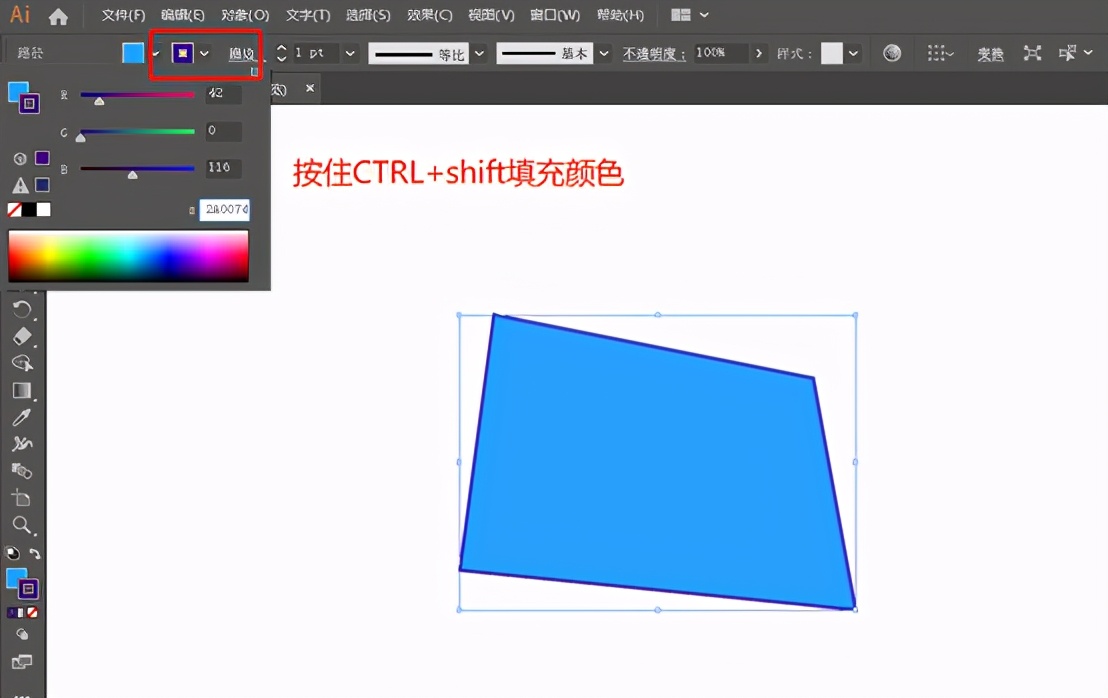Click the 描边 stroke panel link

click(x=241, y=54)
